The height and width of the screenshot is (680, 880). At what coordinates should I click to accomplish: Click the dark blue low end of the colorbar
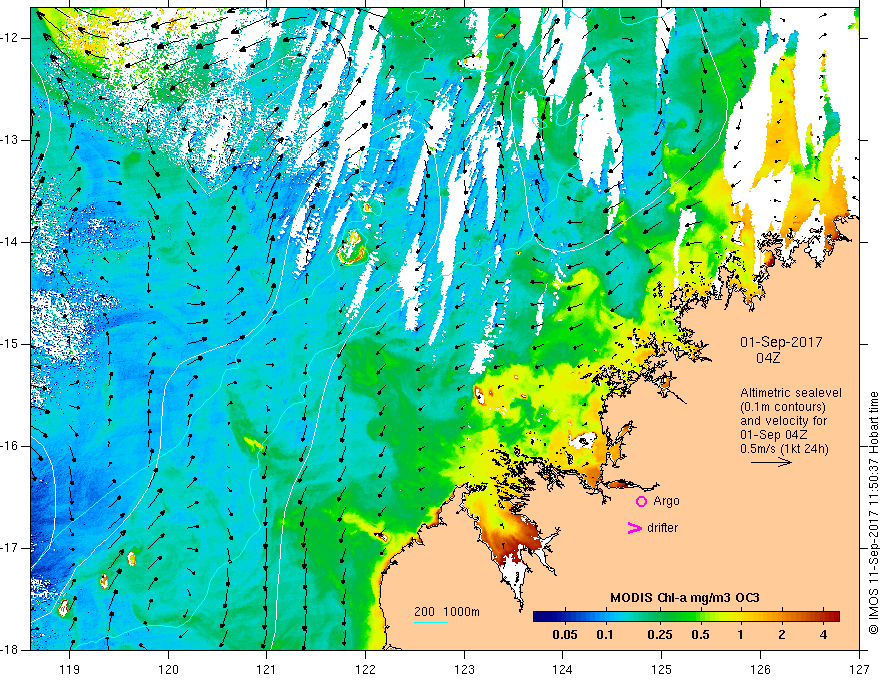coord(543,617)
